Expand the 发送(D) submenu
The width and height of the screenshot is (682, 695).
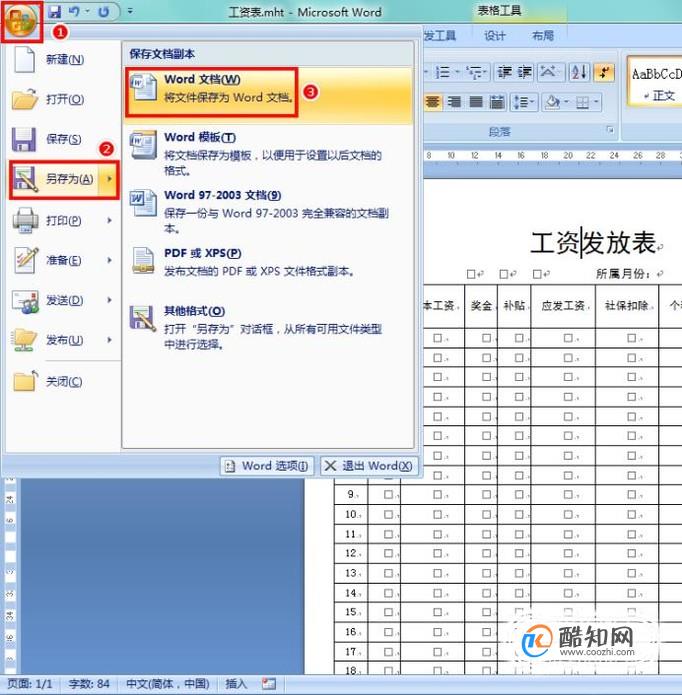(63, 300)
